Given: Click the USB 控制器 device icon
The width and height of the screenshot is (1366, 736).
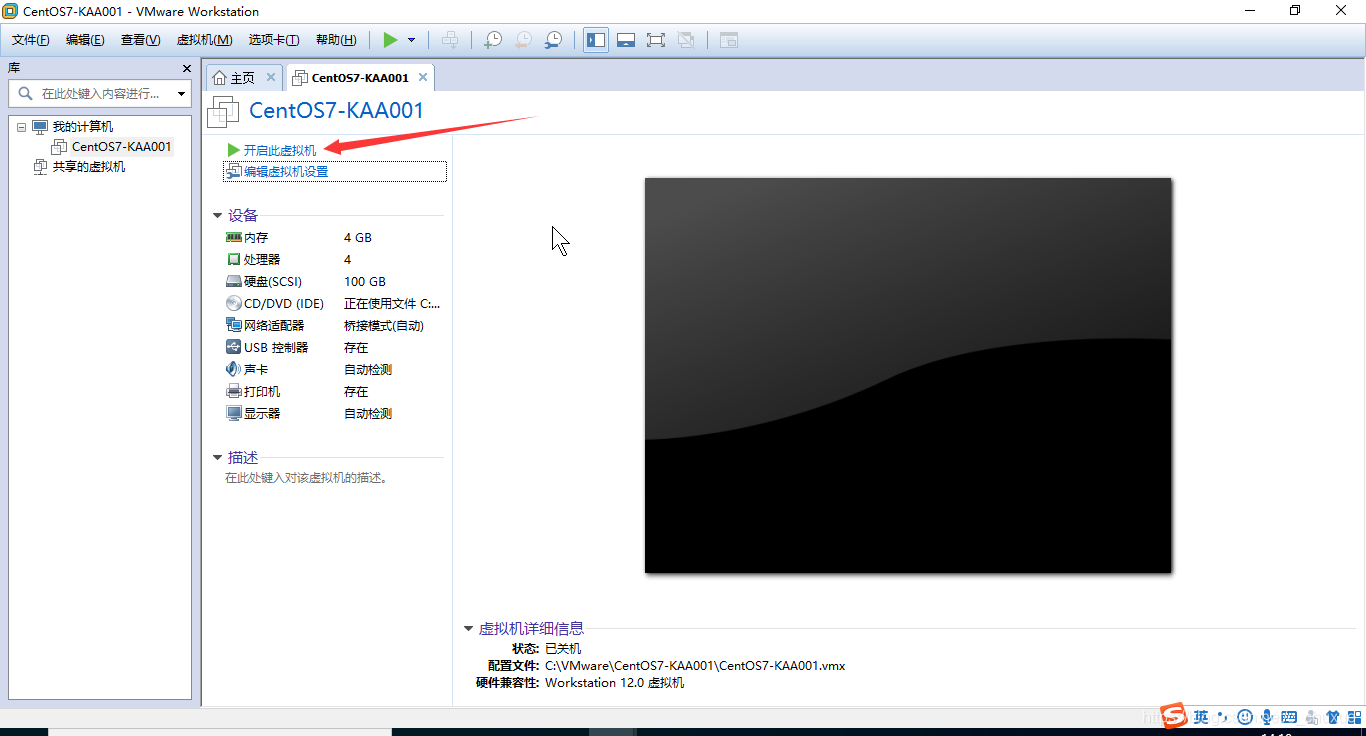Looking at the screenshot, I should pyautogui.click(x=234, y=347).
